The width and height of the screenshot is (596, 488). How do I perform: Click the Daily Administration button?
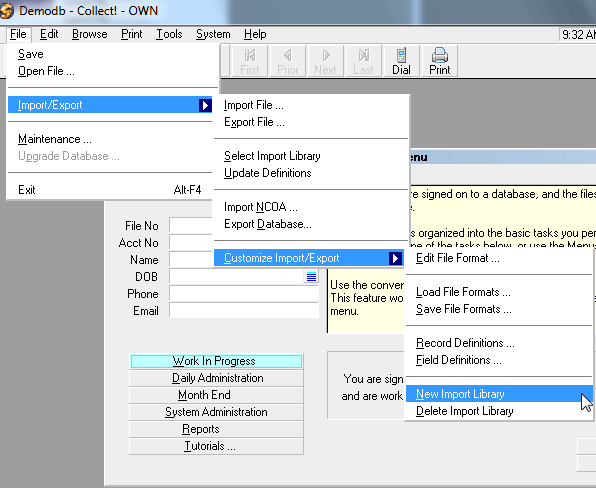coord(216,378)
